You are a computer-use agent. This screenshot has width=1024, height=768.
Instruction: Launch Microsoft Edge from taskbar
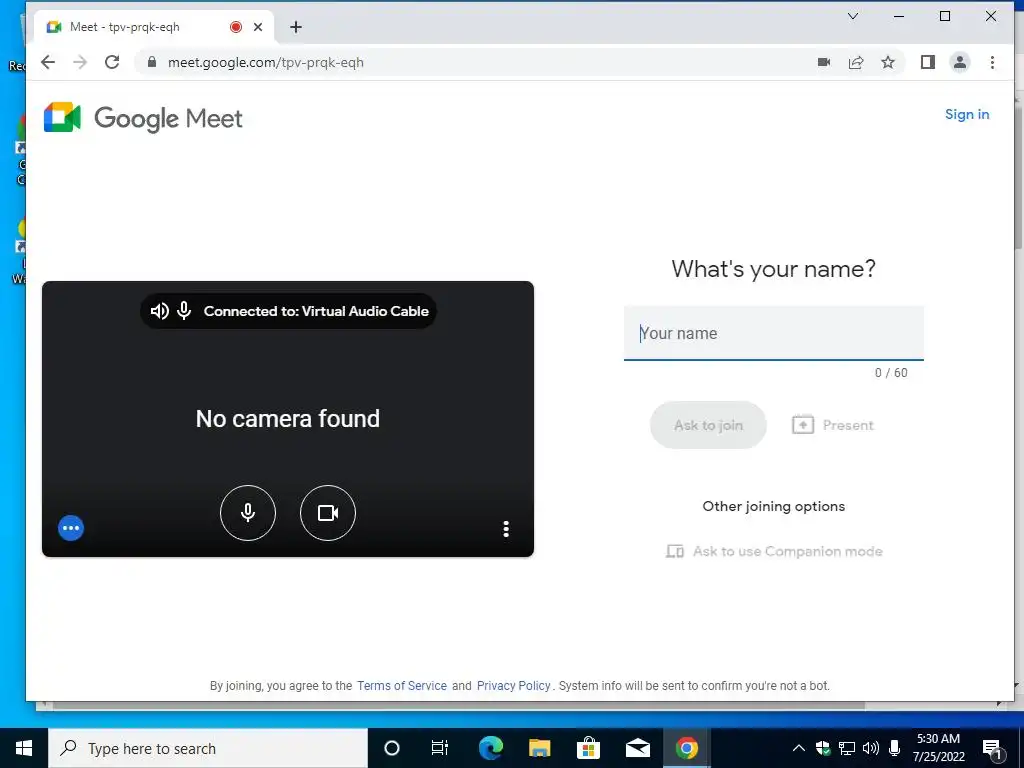490,748
